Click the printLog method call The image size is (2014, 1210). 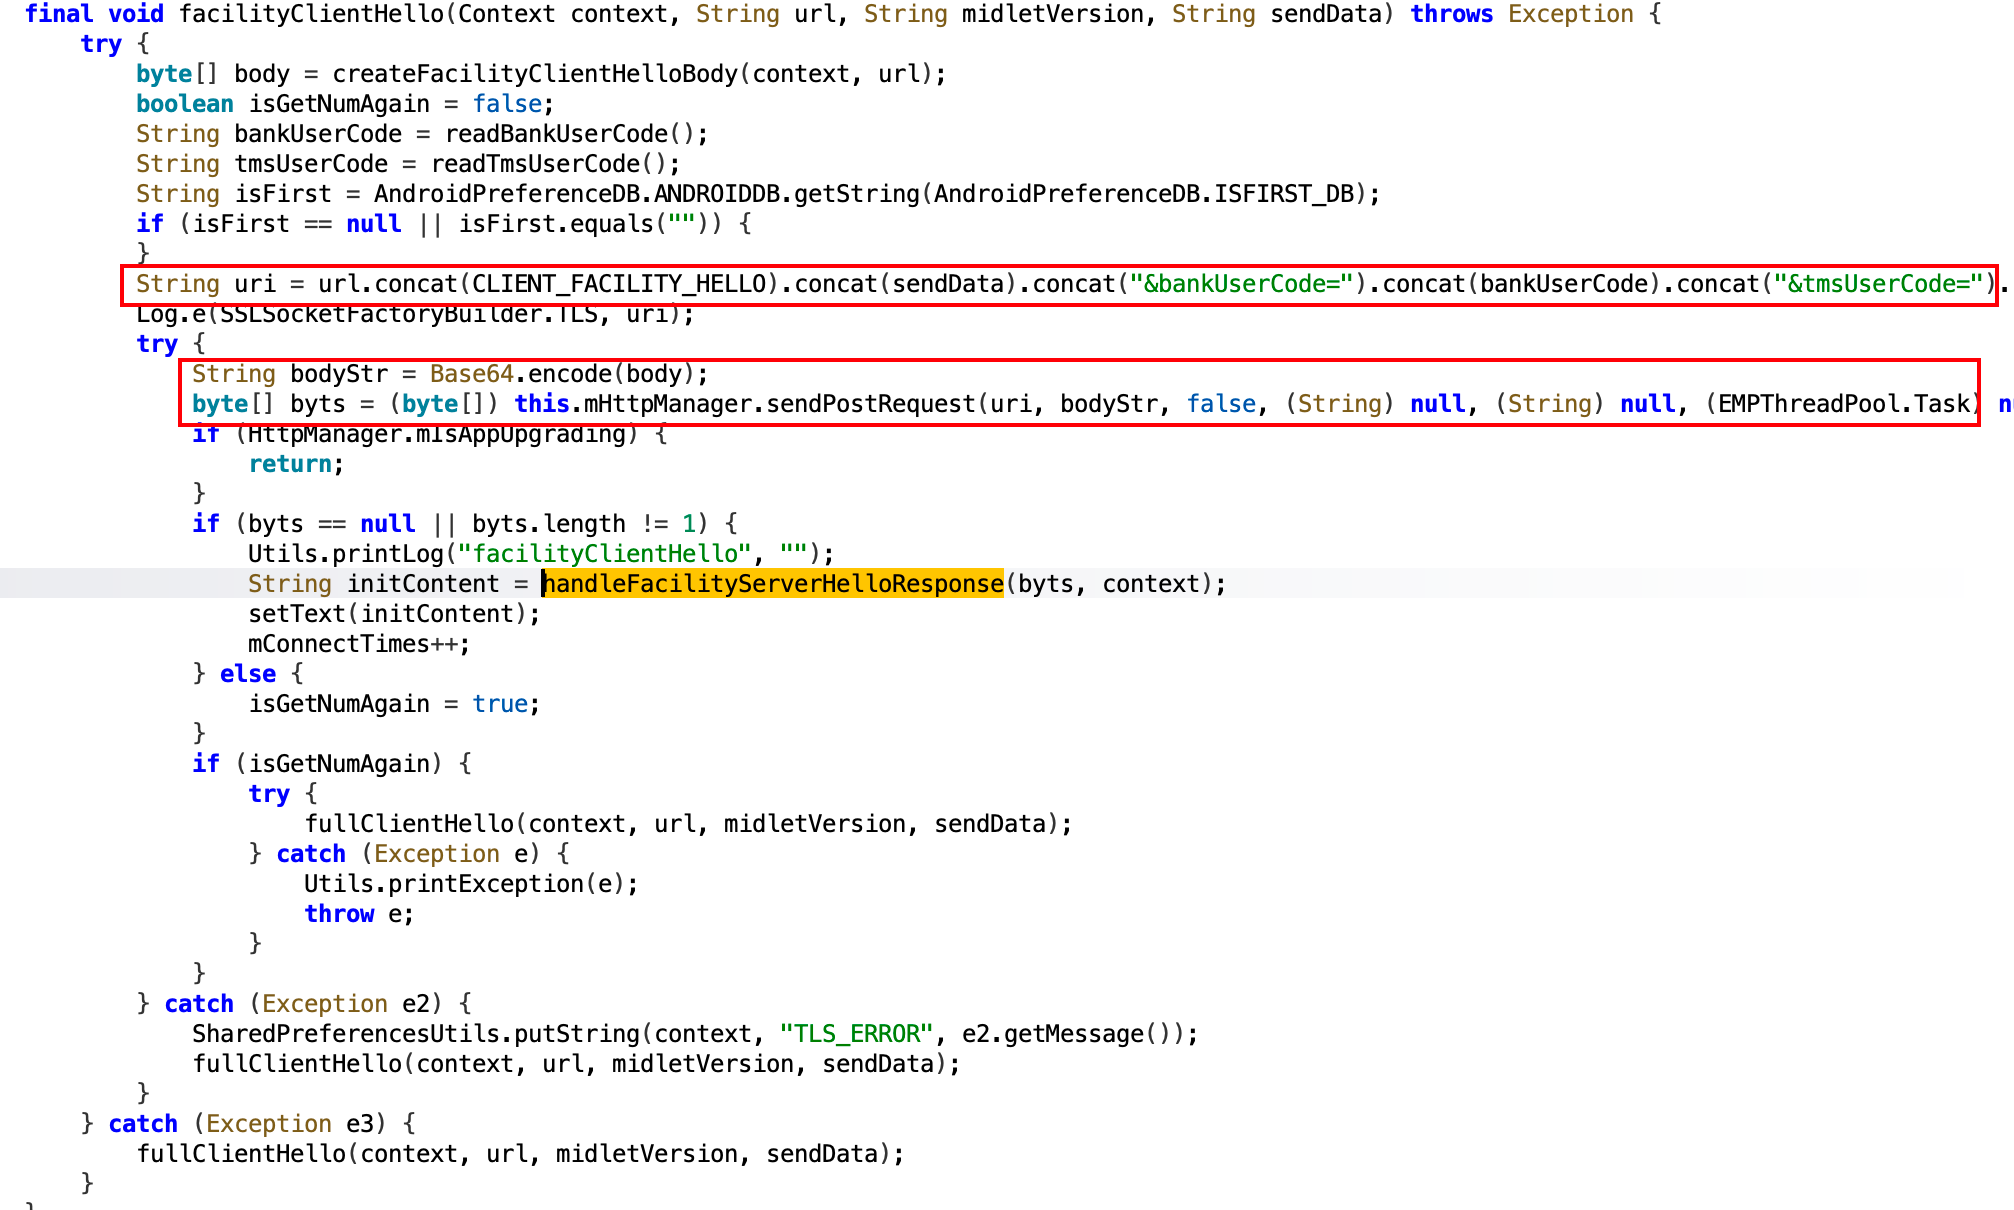coord(388,554)
